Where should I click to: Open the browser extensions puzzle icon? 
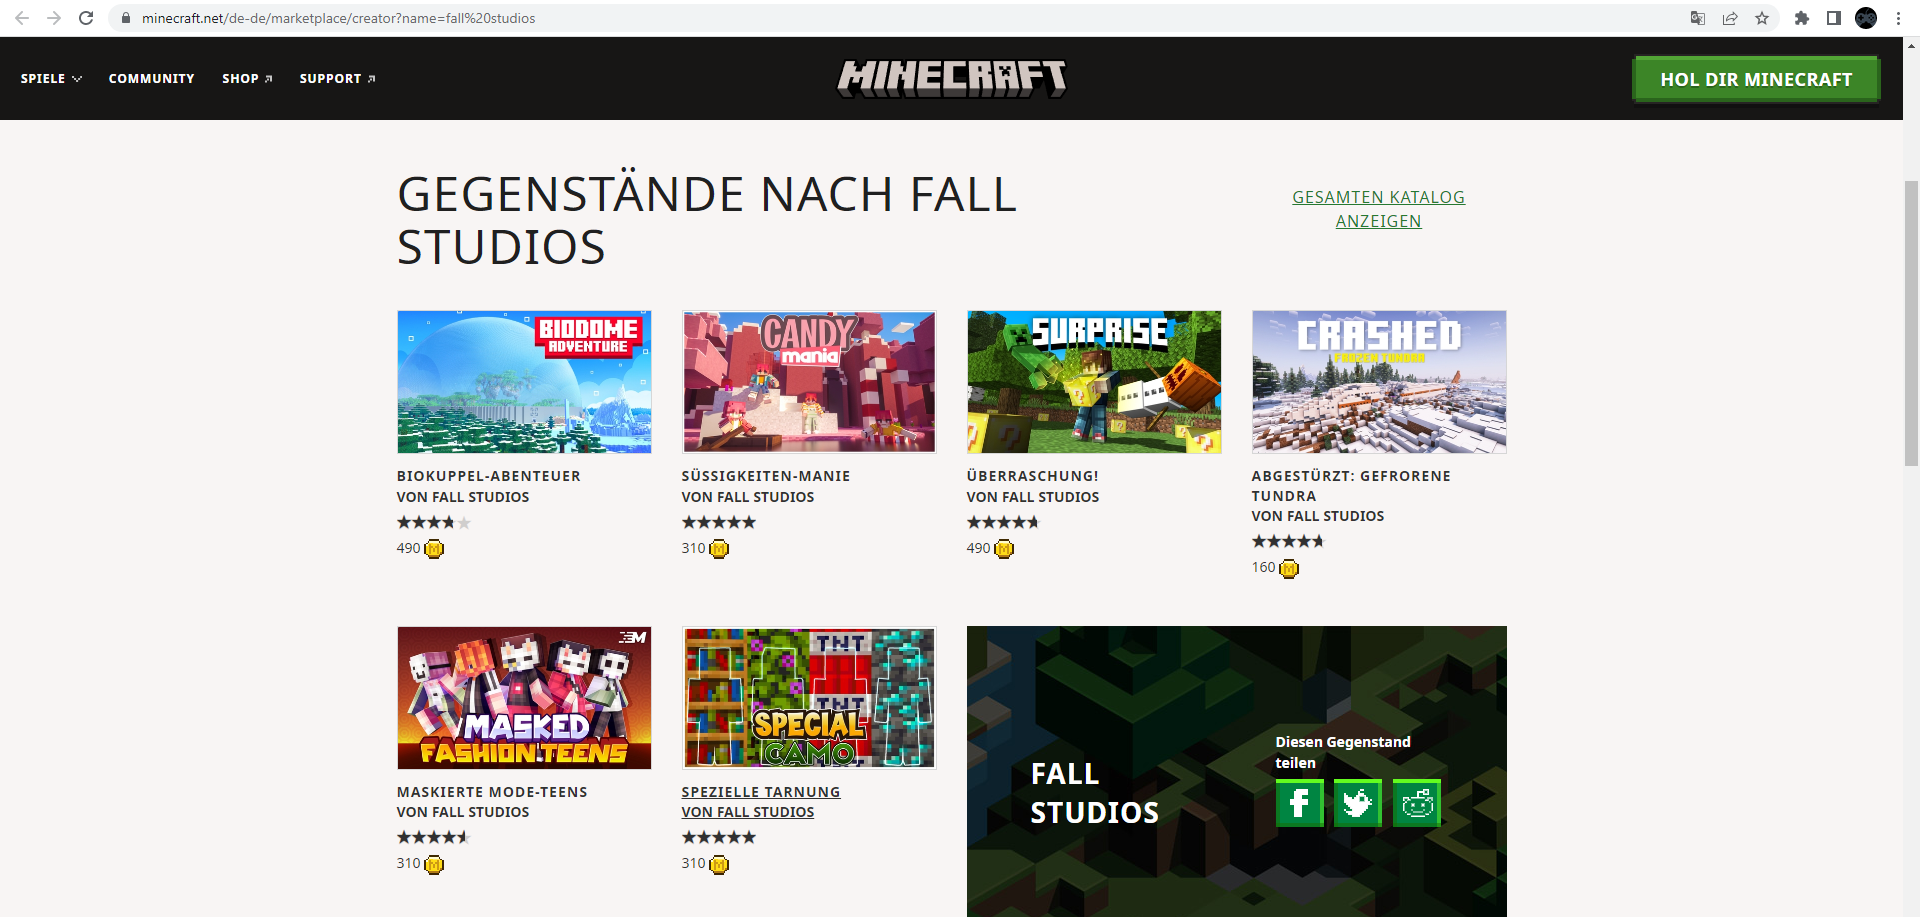point(1802,18)
